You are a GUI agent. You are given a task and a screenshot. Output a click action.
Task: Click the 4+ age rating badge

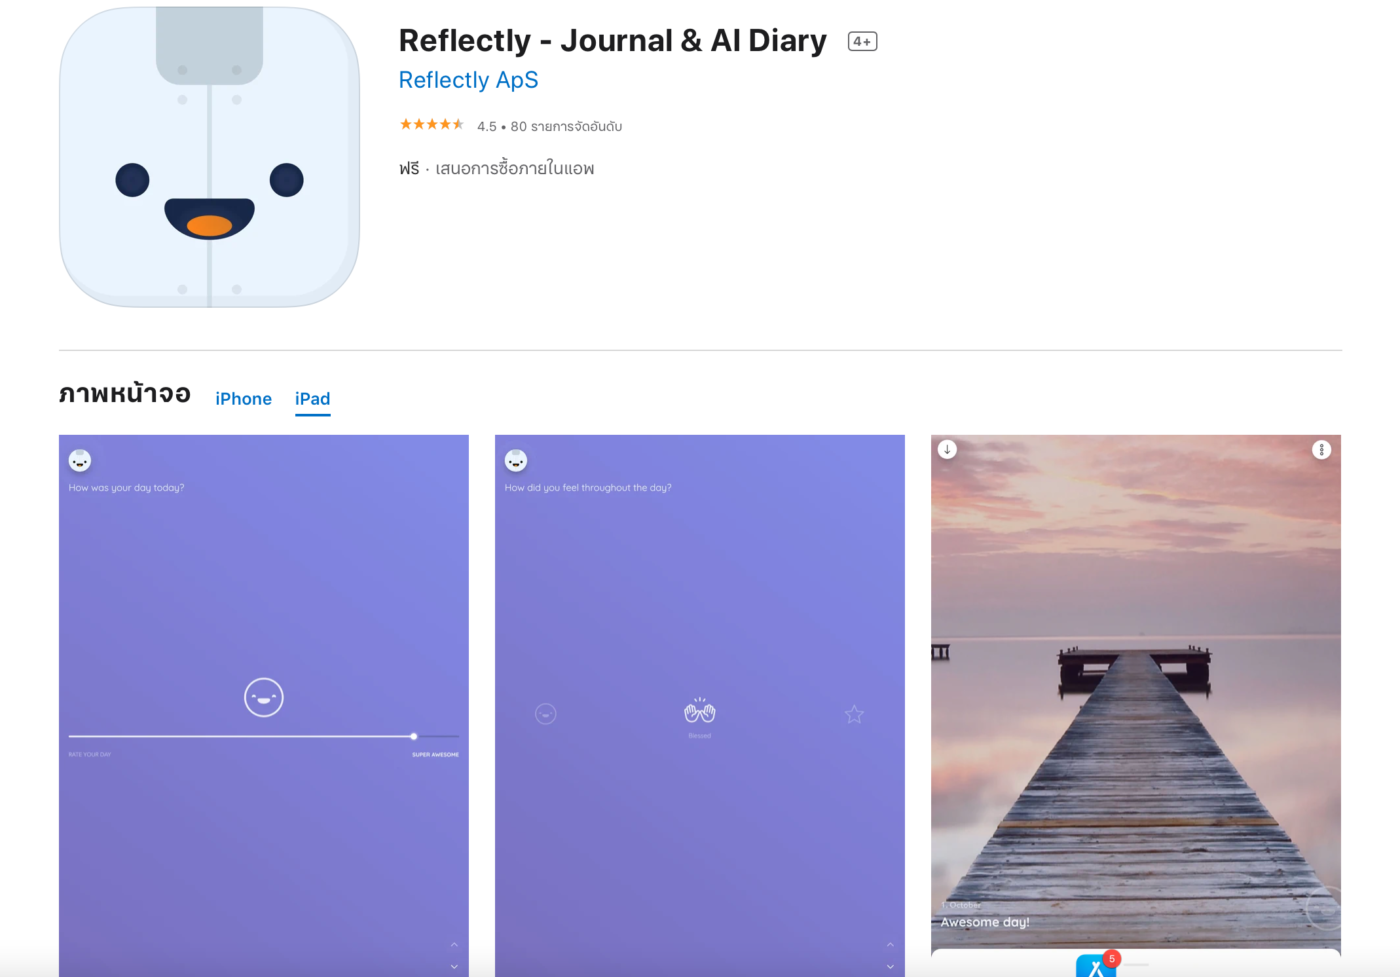click(x=862, y=41)
